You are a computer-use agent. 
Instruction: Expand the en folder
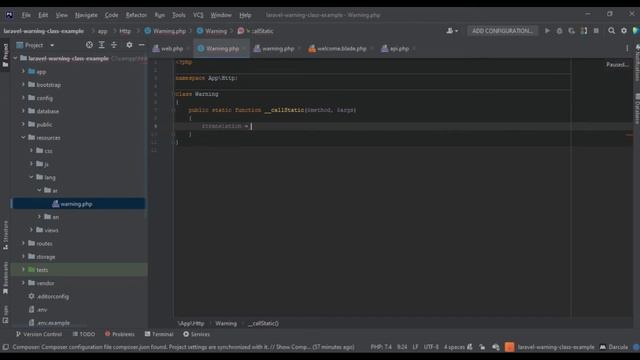pos(40,217)
